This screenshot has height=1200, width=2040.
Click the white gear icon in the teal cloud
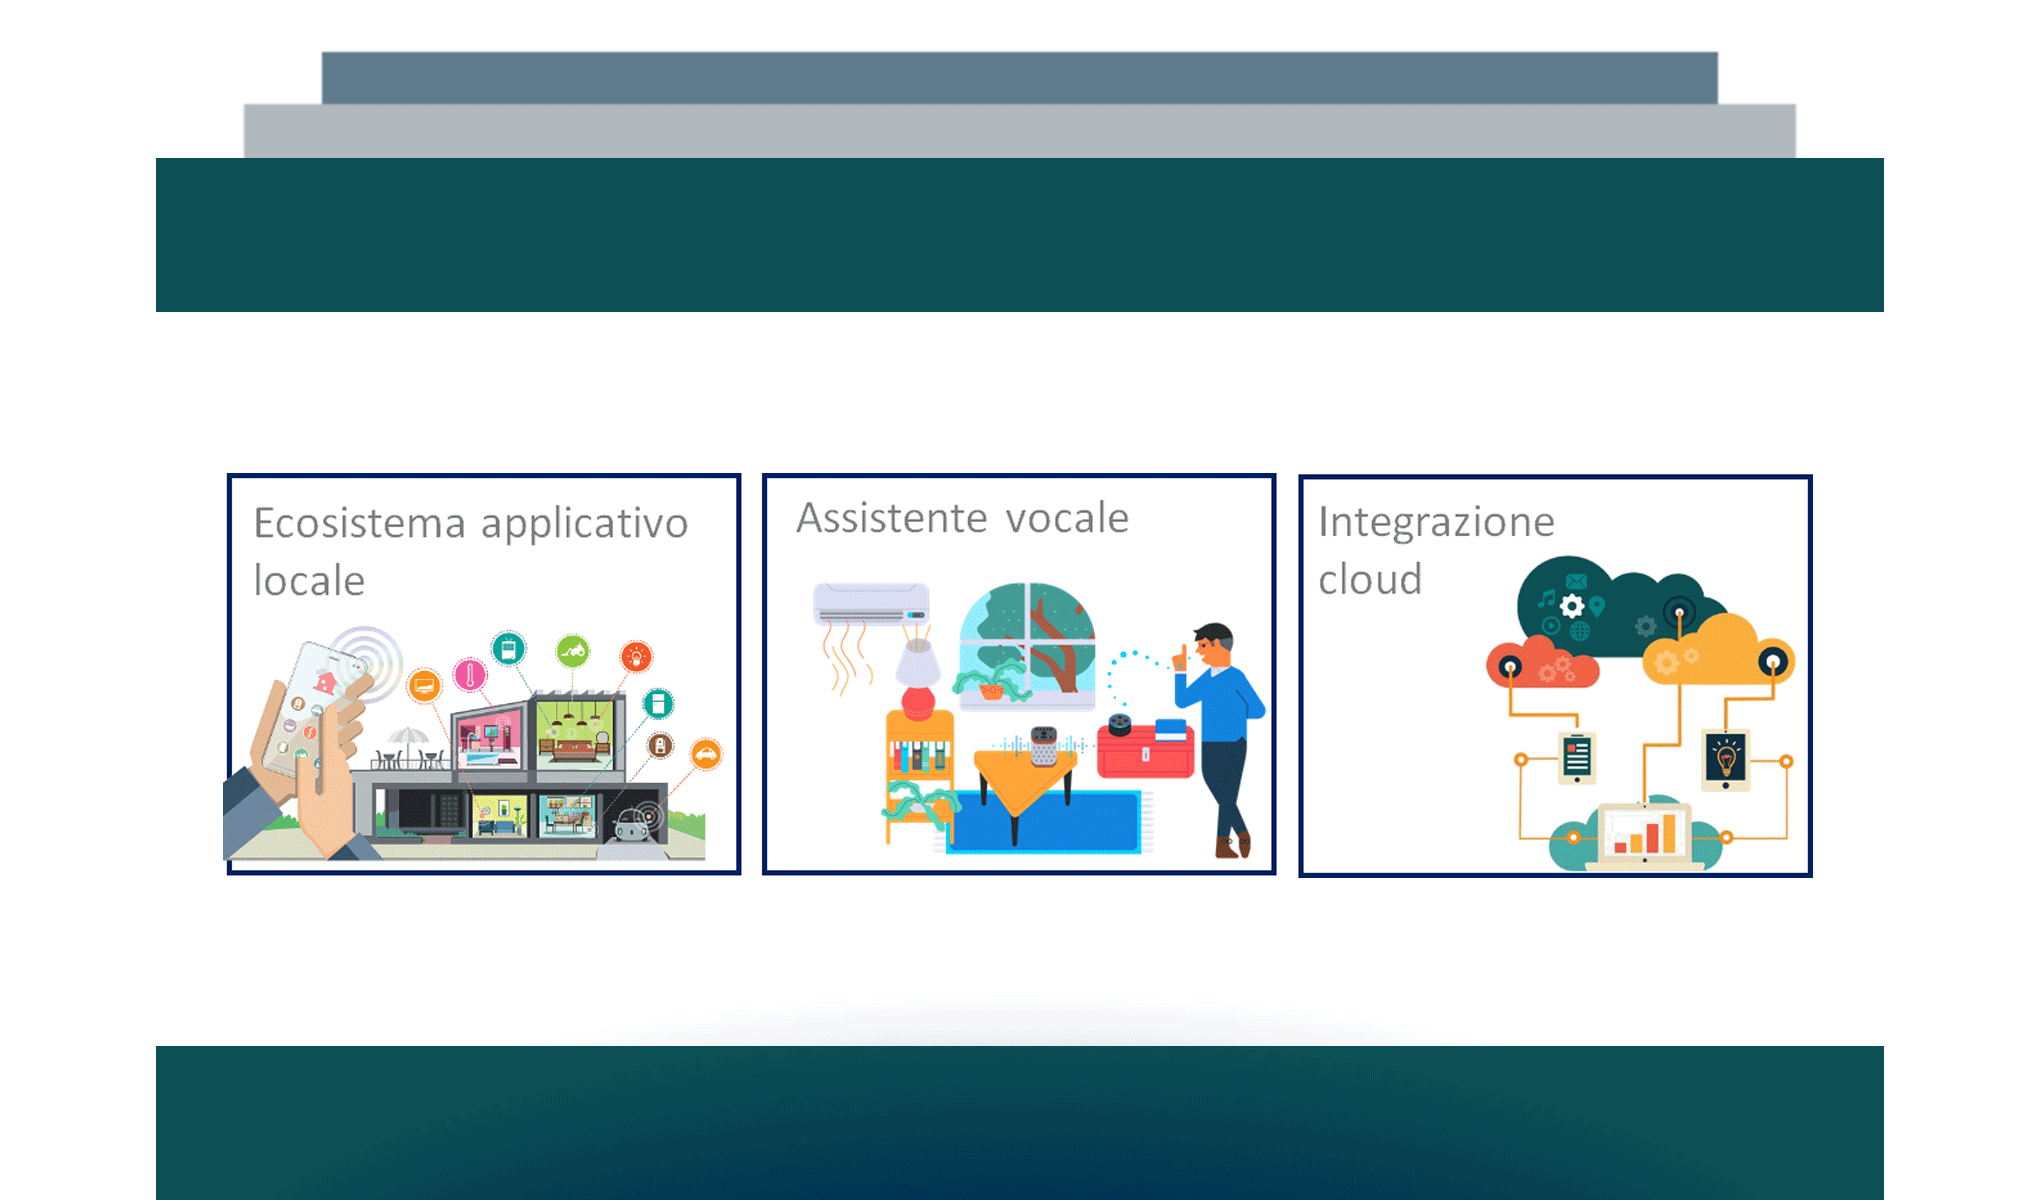point(1571,605)
